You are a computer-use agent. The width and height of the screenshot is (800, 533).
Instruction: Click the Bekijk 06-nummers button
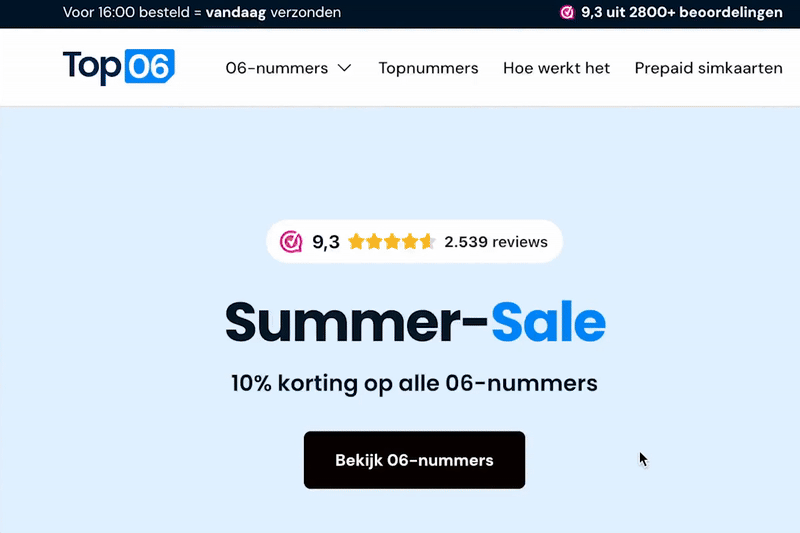pos(414,460)
